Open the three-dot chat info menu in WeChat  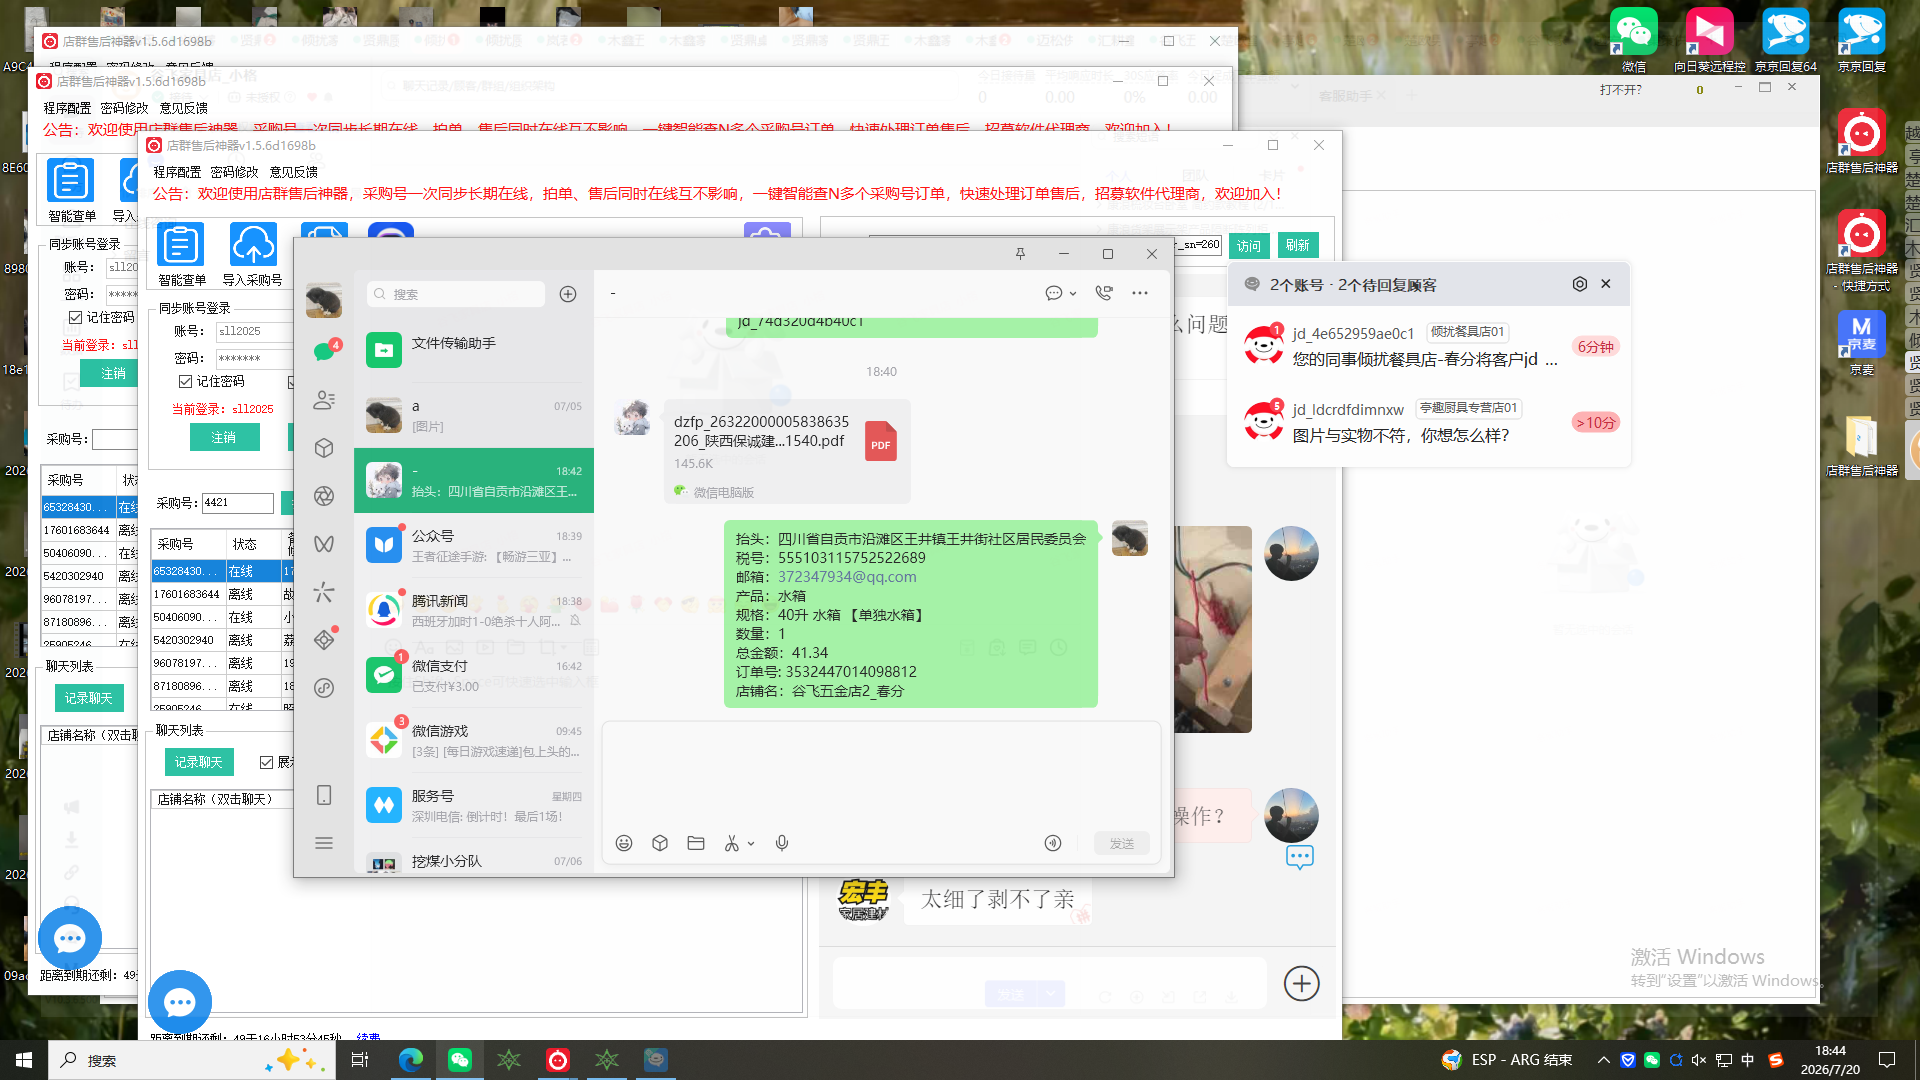coord(1140,293)
